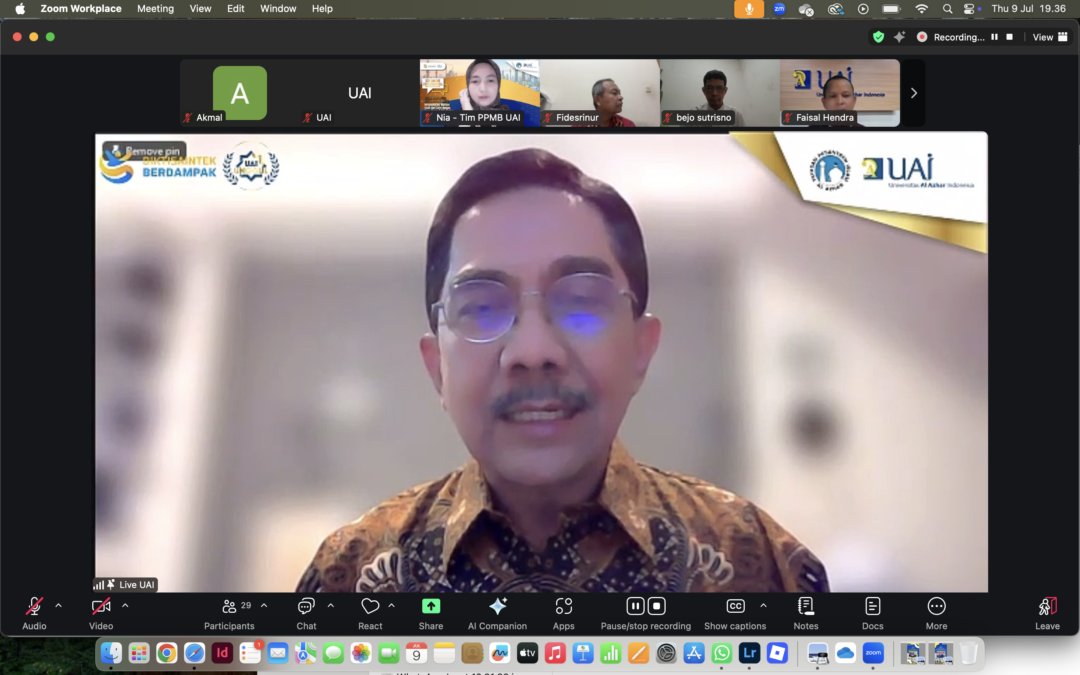Open Docs

click(x=873, y=613)
